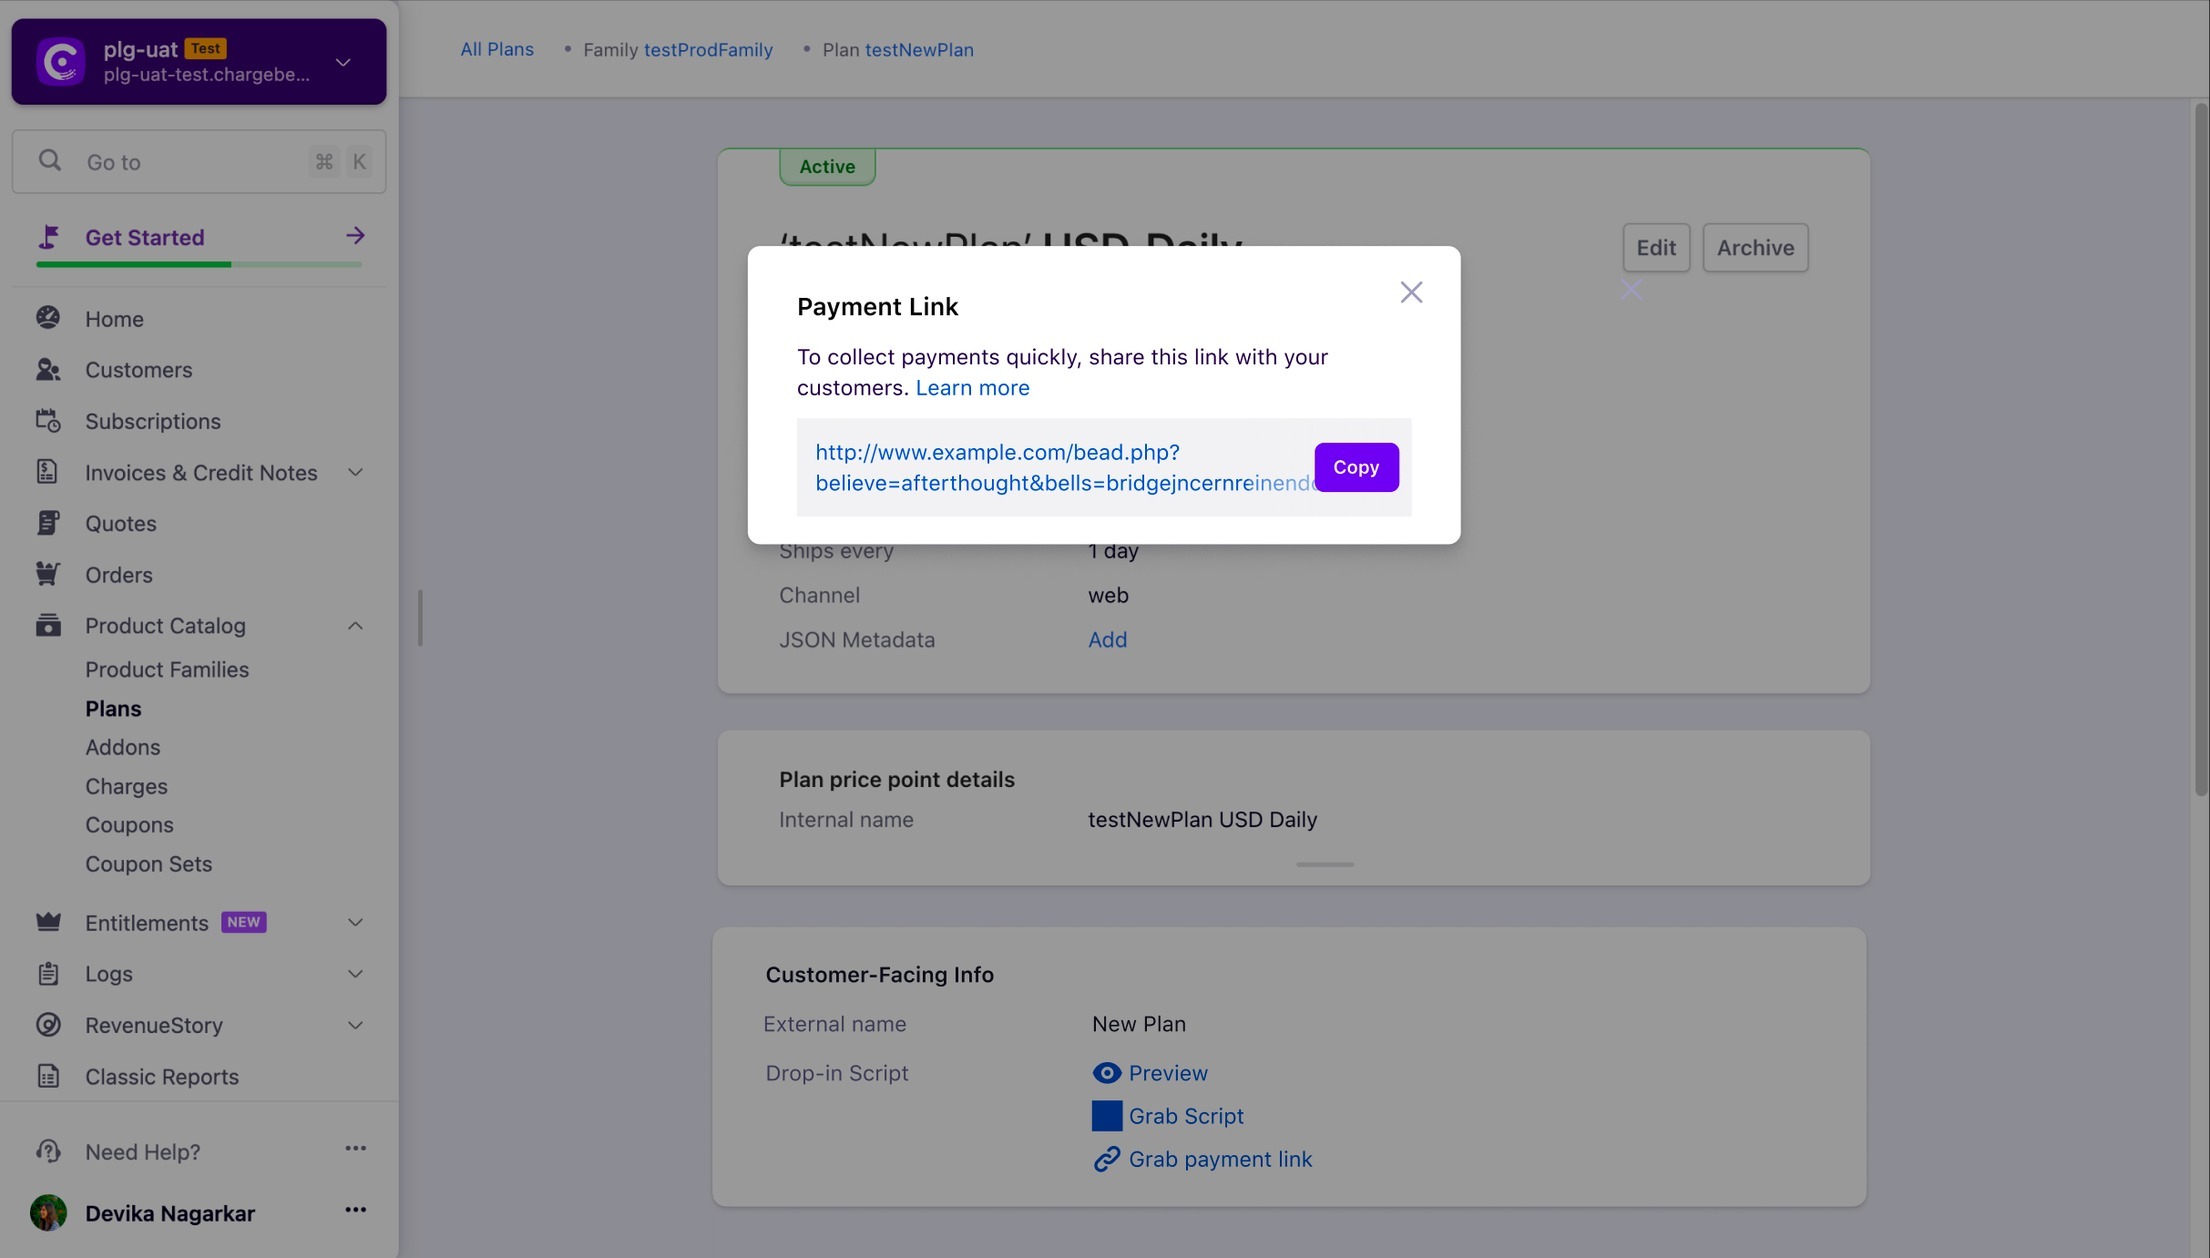Click the eye icon beside Preview

(1106, 1073)
